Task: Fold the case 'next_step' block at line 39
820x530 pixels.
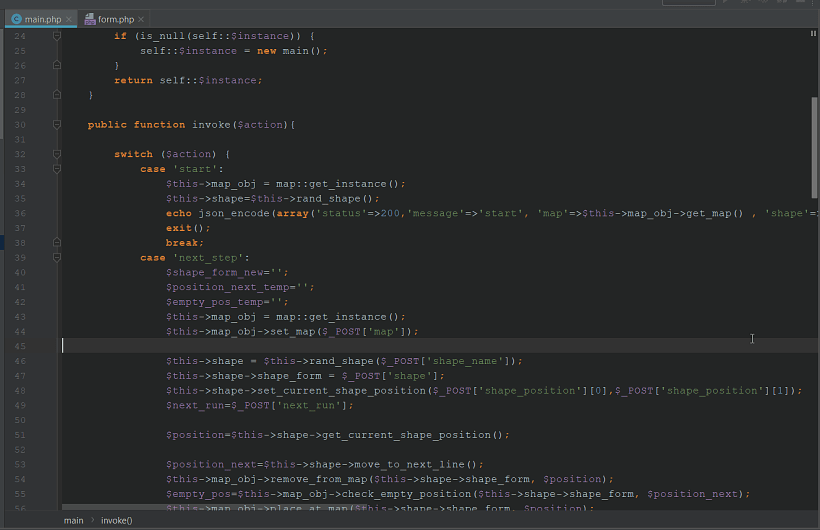Action: click(x=57, y=258)
